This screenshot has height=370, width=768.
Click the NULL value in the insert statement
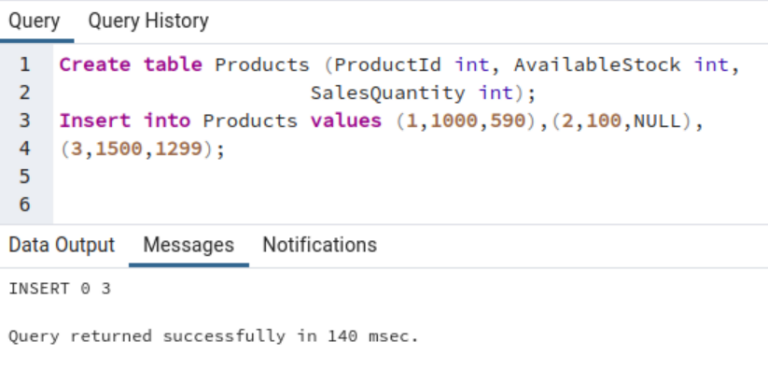(658, 121)
